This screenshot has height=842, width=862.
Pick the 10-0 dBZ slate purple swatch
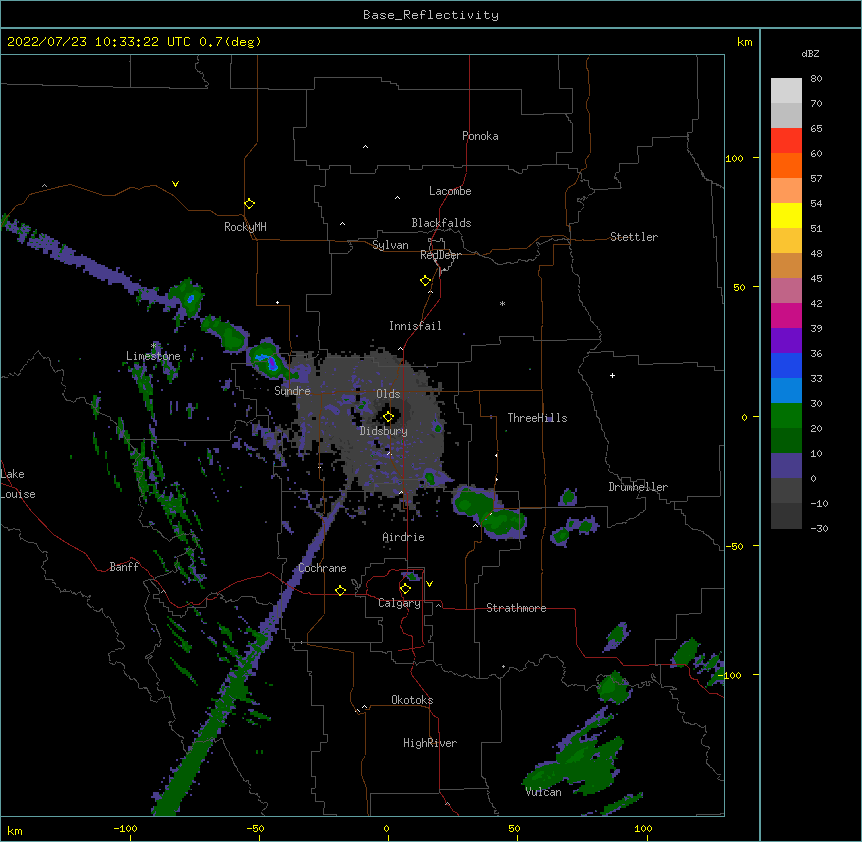pyautogui.click(x=786, y=466)
